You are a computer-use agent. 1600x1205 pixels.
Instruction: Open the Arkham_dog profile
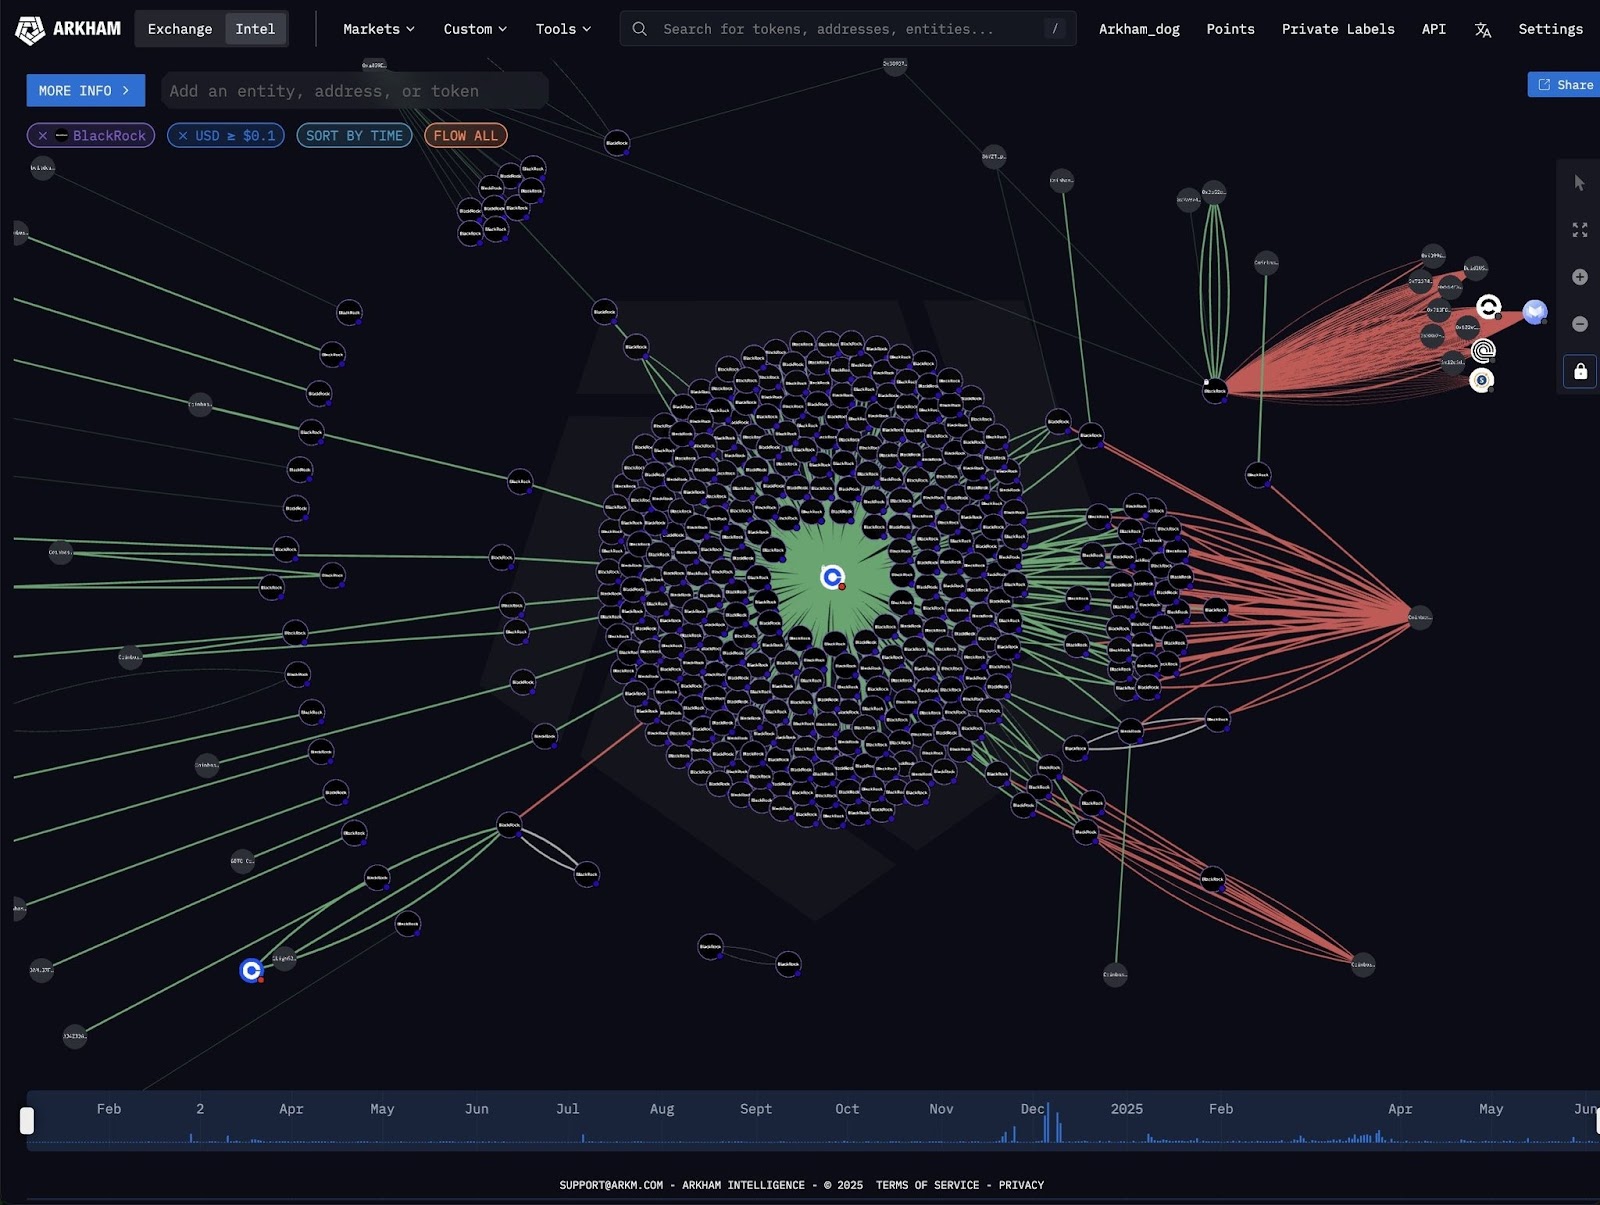click(x=1139, y=29)
